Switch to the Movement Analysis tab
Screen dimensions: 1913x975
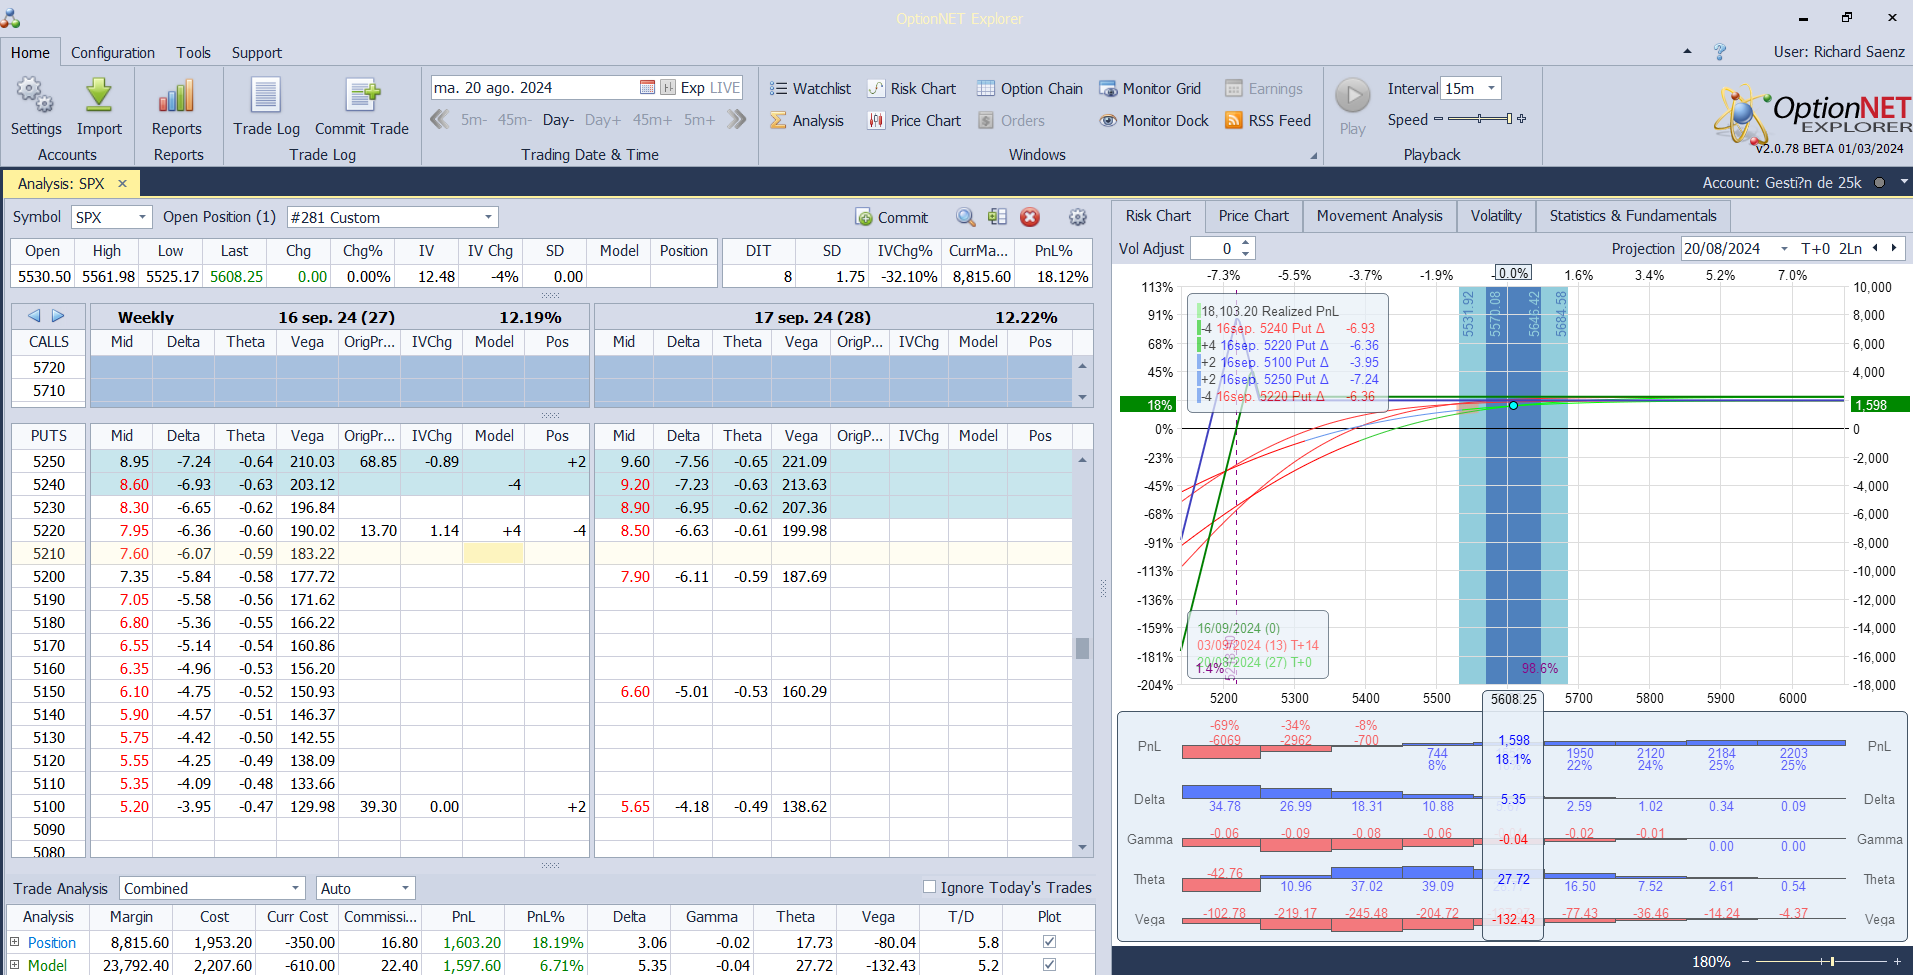pyautogui.click(x=1380, y=216)
